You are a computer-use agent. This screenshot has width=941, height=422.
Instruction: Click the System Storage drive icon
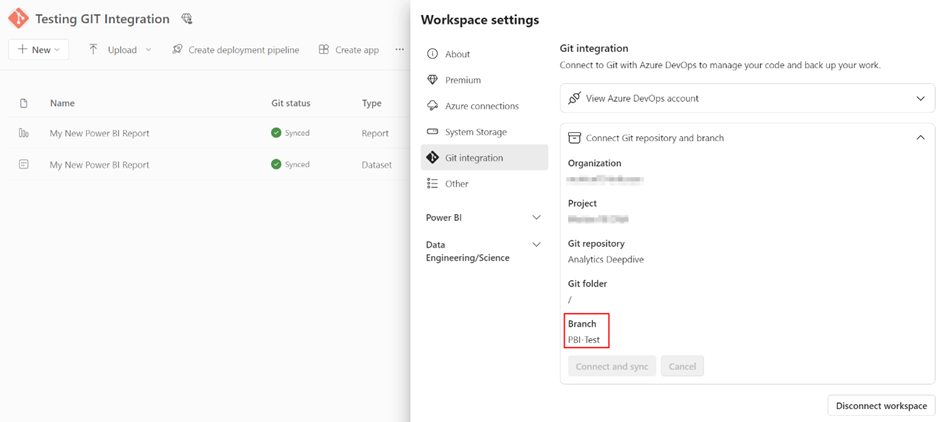tap(432, 131)
